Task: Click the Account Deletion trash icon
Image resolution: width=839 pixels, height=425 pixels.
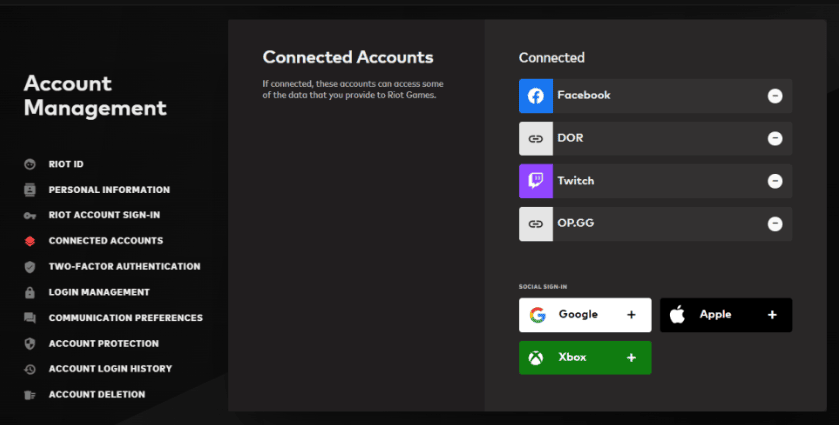Action: point(30,394)
